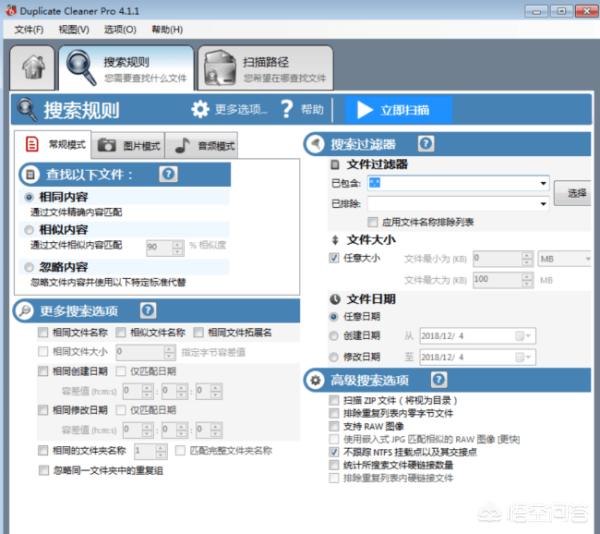Select 修改日期 radio button
Screen dimensions: 600x534
point(334,357)
